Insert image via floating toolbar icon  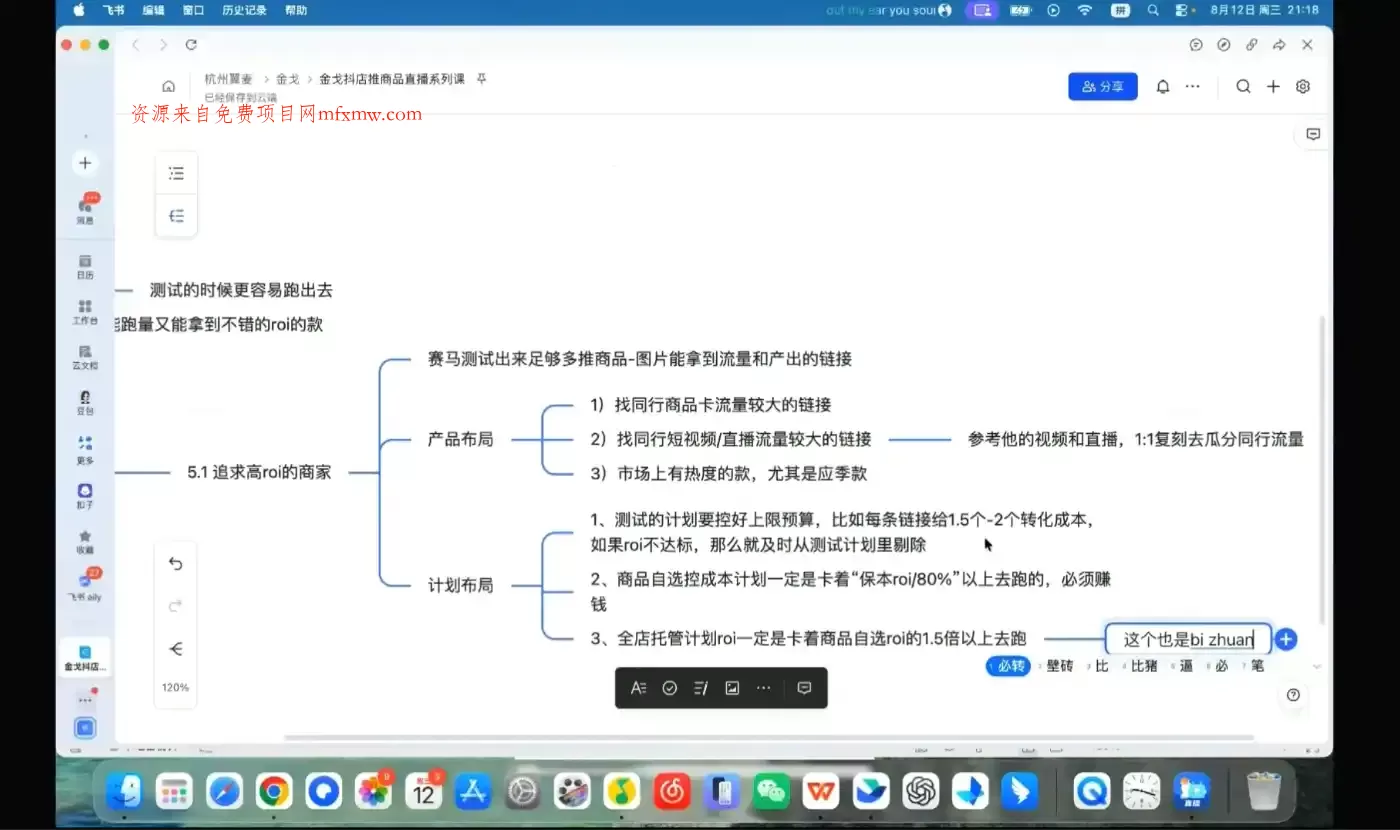(732, 688)
